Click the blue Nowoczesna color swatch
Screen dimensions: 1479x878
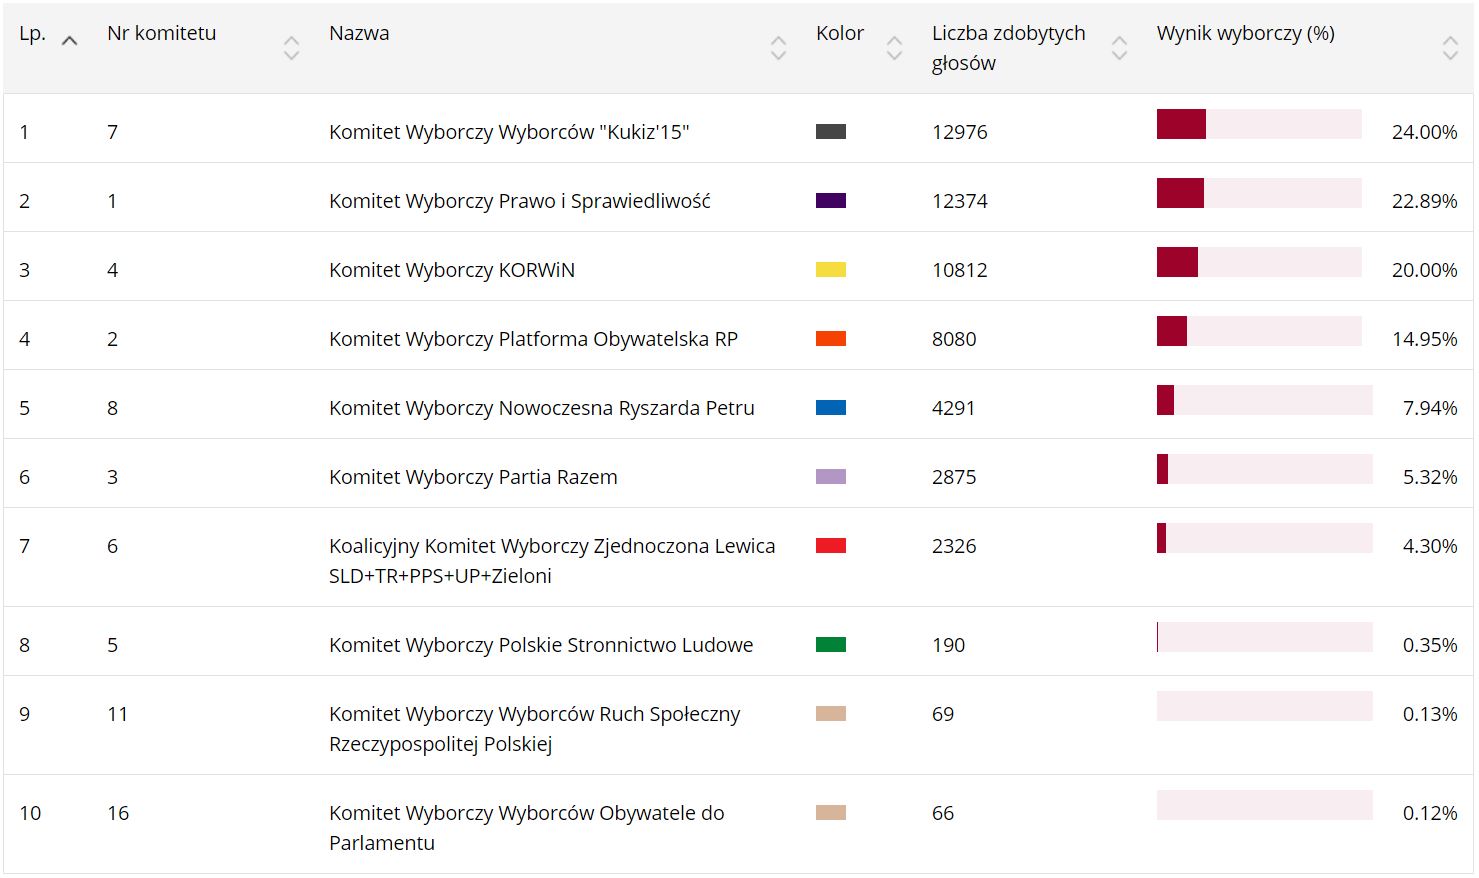click(830, 408)
